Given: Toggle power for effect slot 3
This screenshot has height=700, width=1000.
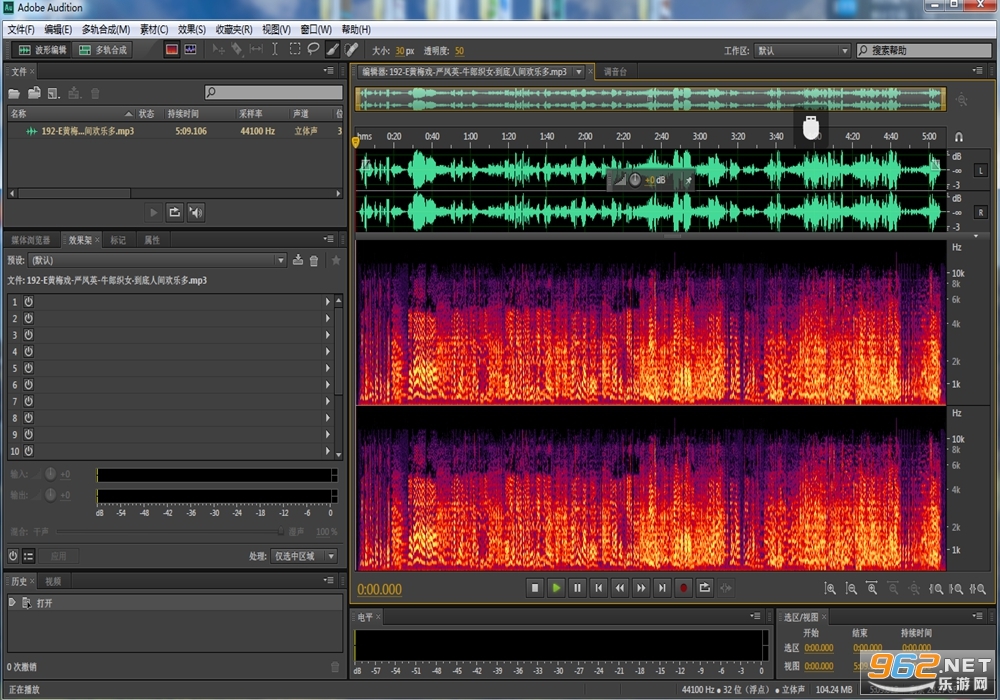Looking at the screenshot, I should (x=29, y=335).
